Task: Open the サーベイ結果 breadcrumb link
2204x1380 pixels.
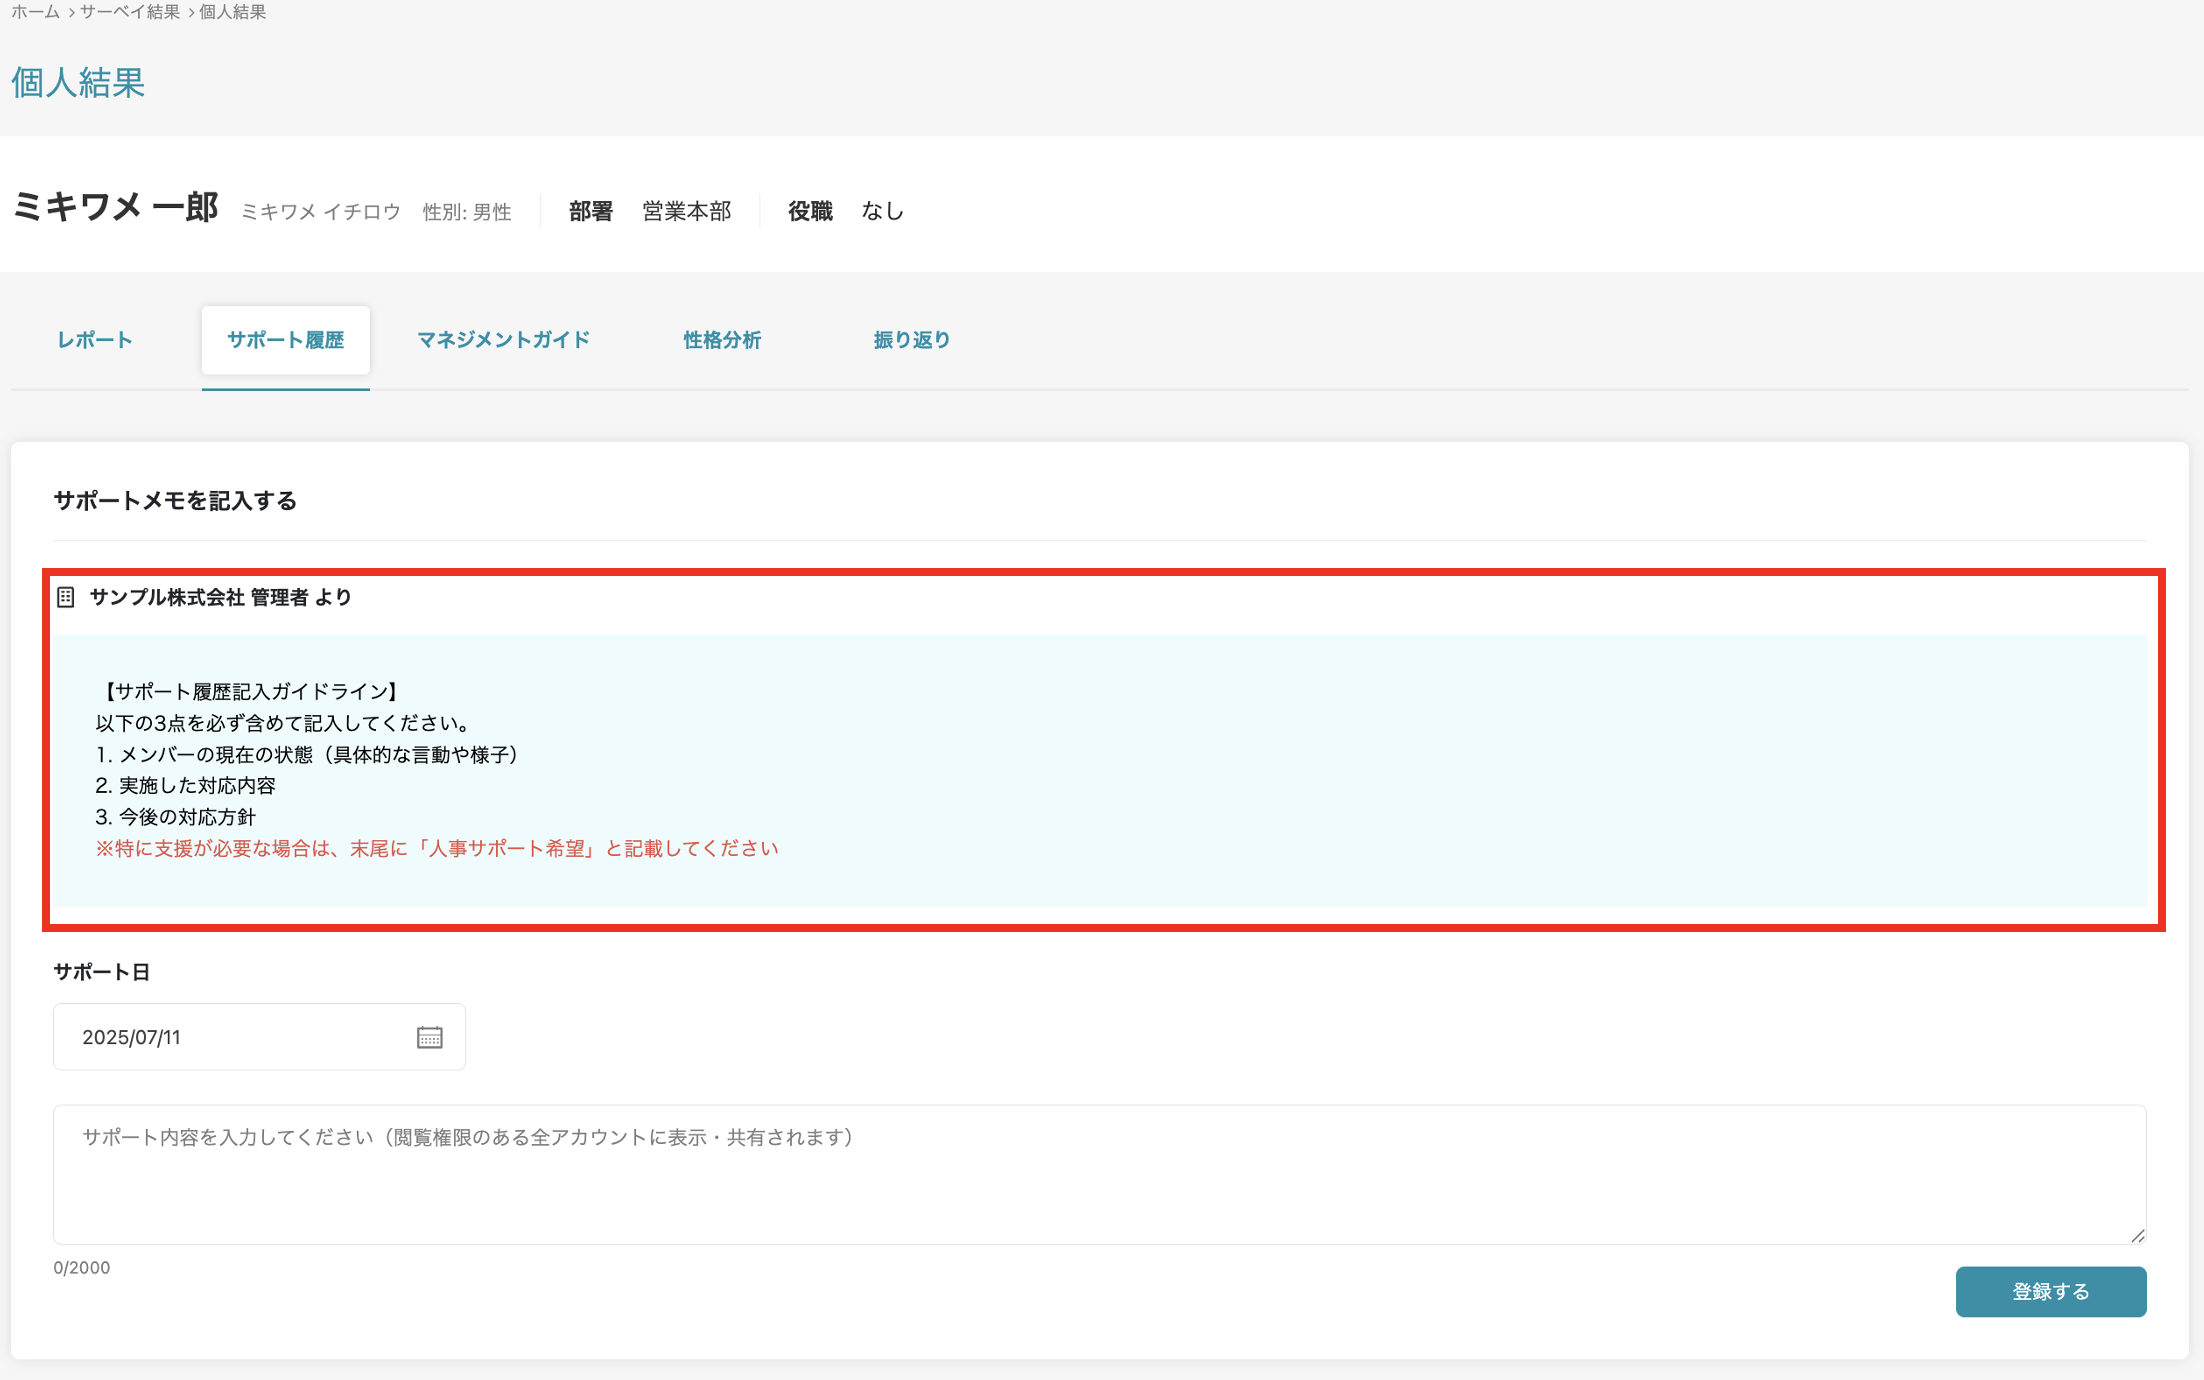Action: pyautogui.click(x=130, y=12)
